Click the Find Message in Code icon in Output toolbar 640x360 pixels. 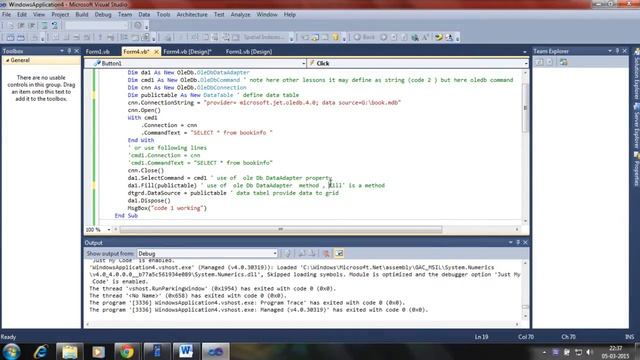[288, 253]
